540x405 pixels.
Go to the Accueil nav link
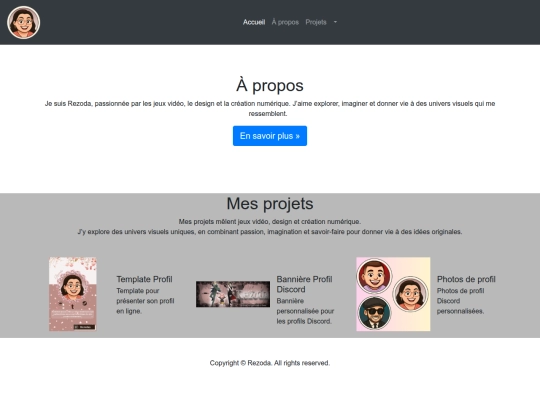point(254,22)
